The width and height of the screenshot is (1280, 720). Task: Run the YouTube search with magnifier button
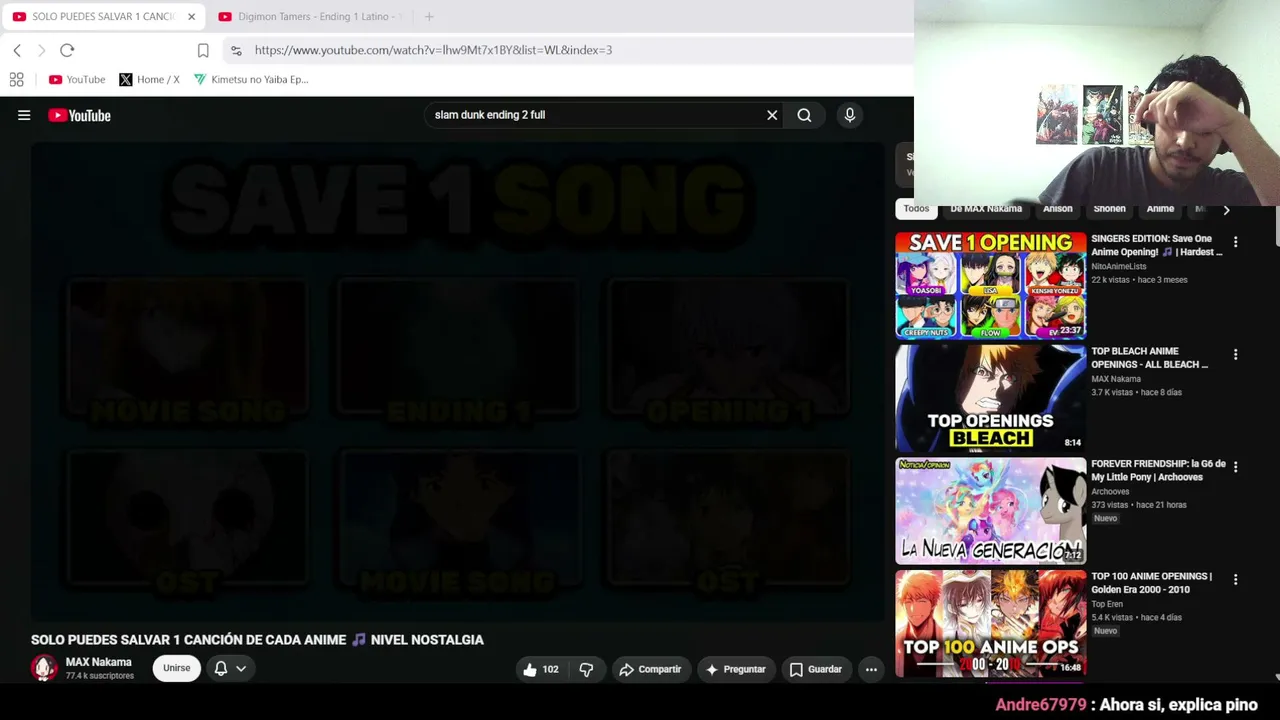pos(804,115)
